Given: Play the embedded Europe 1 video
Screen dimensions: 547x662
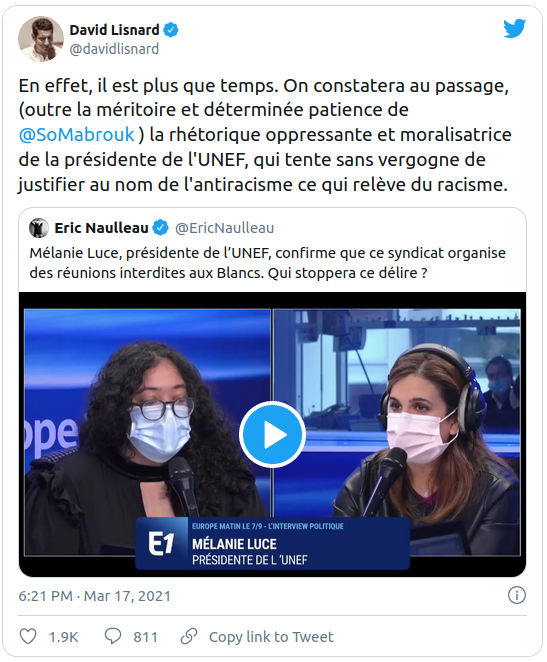Looking at the screenshot, I should 272,434.
